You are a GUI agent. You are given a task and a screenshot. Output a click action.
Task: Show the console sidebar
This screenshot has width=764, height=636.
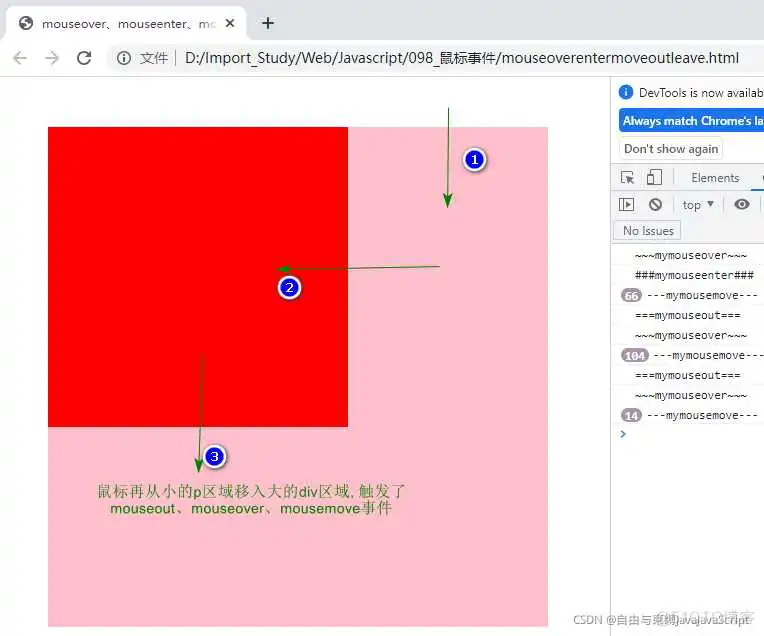[626, 205]
